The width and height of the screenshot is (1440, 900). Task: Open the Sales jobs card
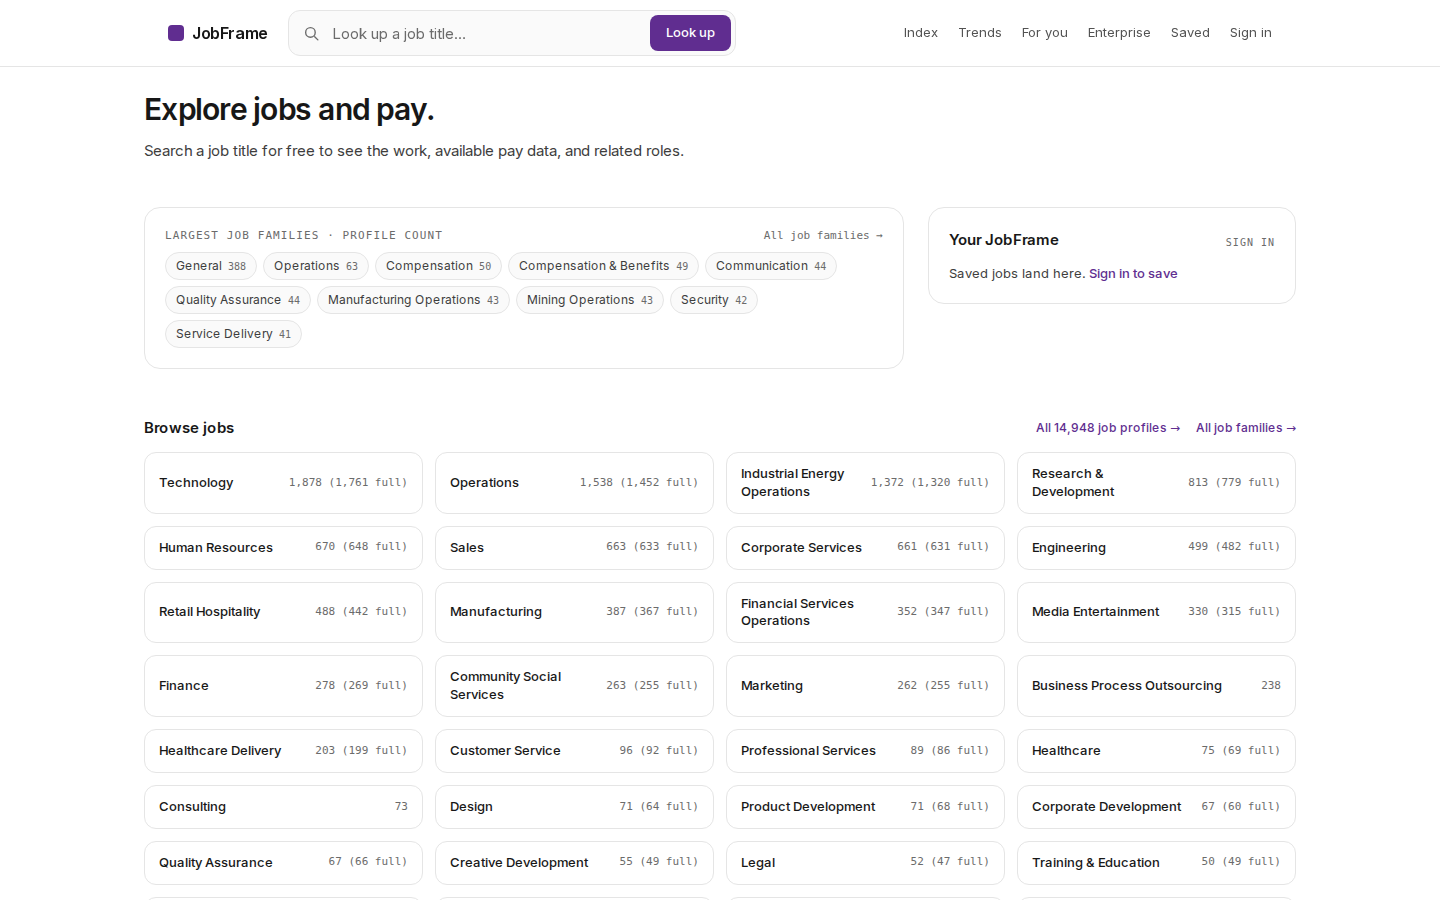click(x=574, y=548)
